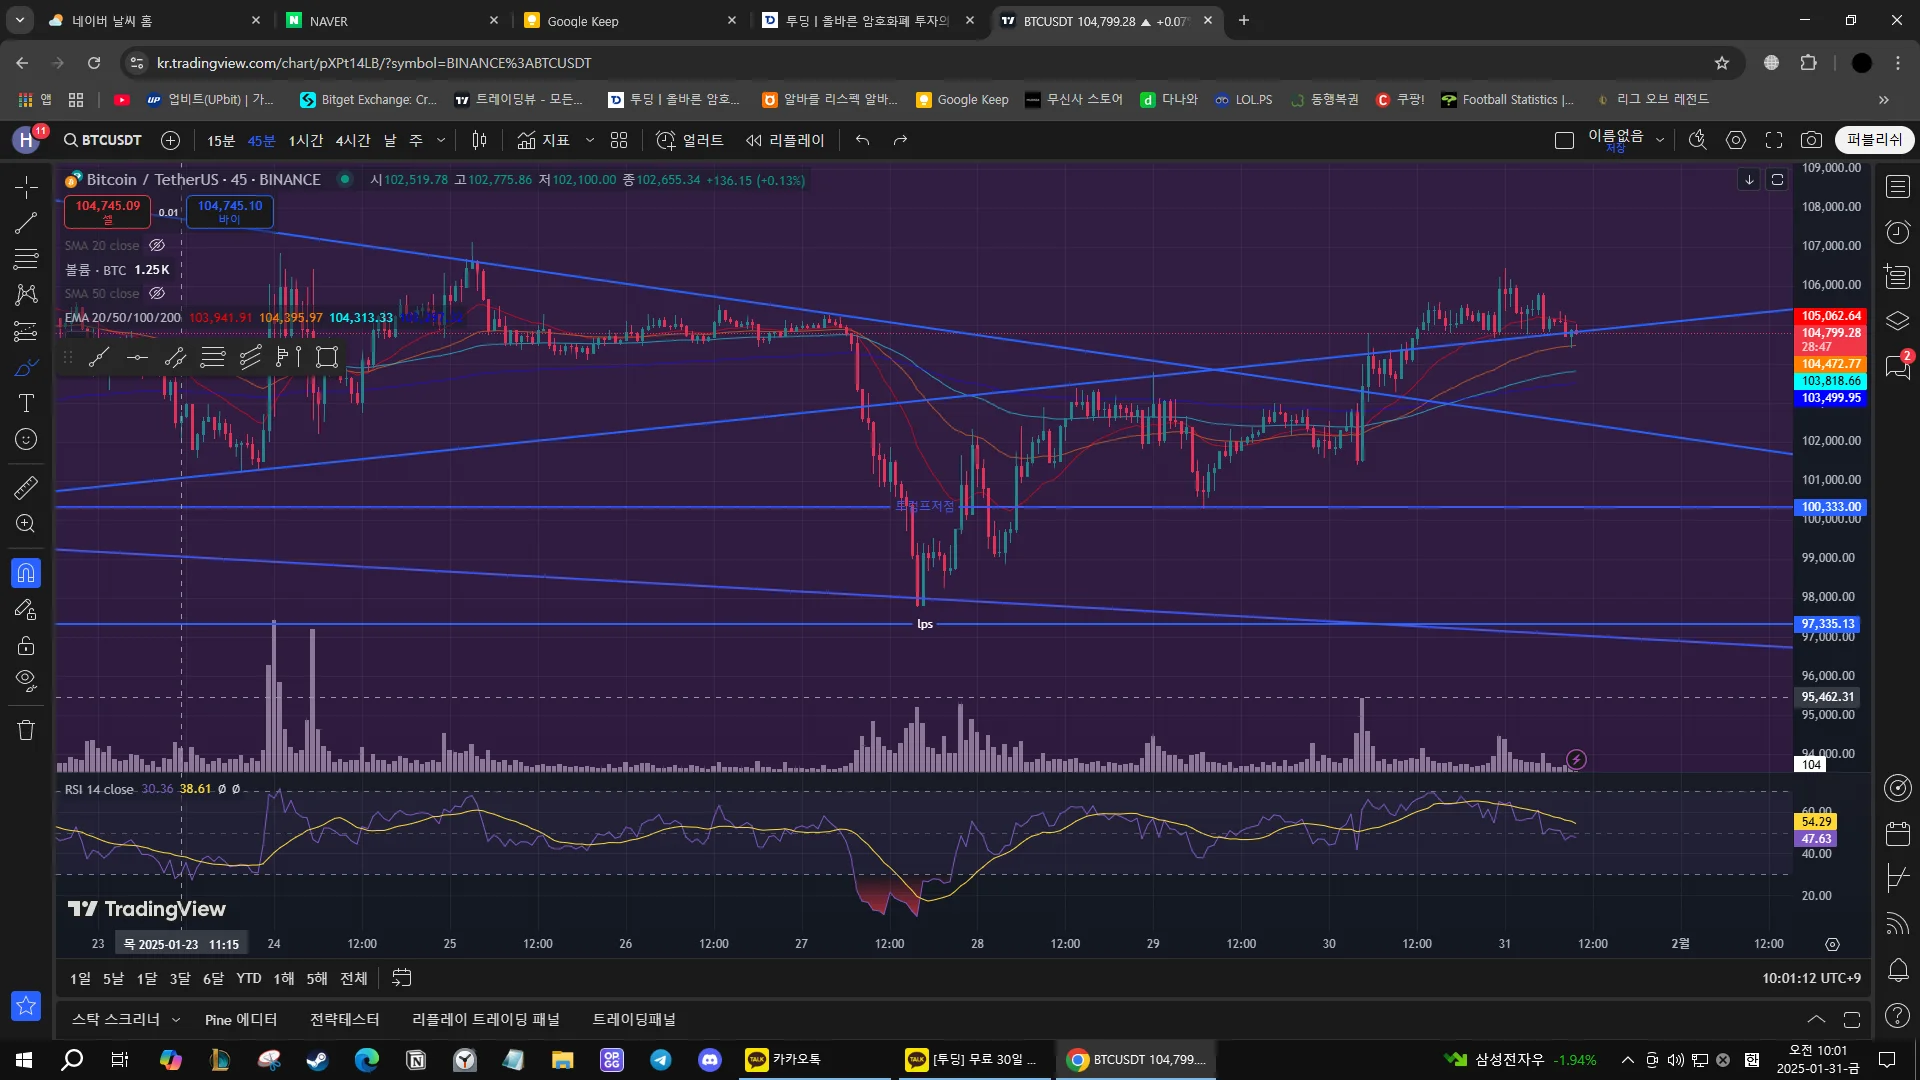
Task: Open the Pine Editor tab
Action: (x=240, y=1020)
